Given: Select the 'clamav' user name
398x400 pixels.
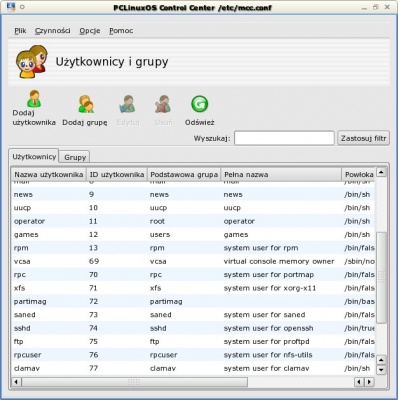Looking at the screenshot, I should (x=27, y=368).
